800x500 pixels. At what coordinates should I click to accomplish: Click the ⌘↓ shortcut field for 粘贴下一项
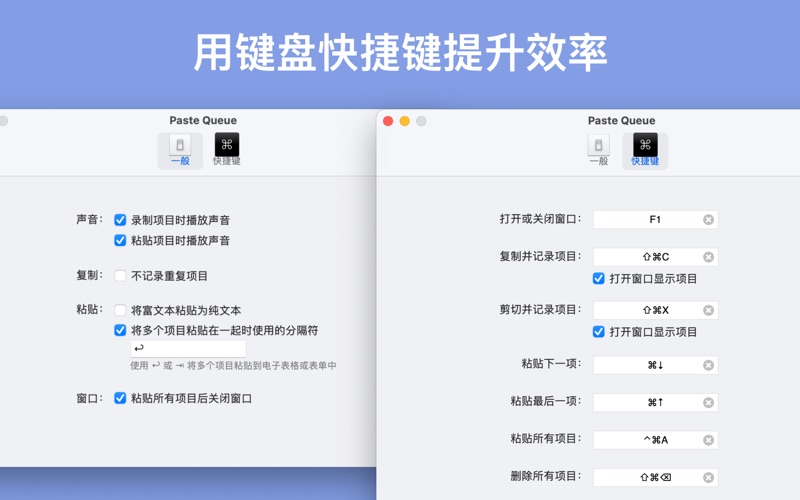[655, 365]
